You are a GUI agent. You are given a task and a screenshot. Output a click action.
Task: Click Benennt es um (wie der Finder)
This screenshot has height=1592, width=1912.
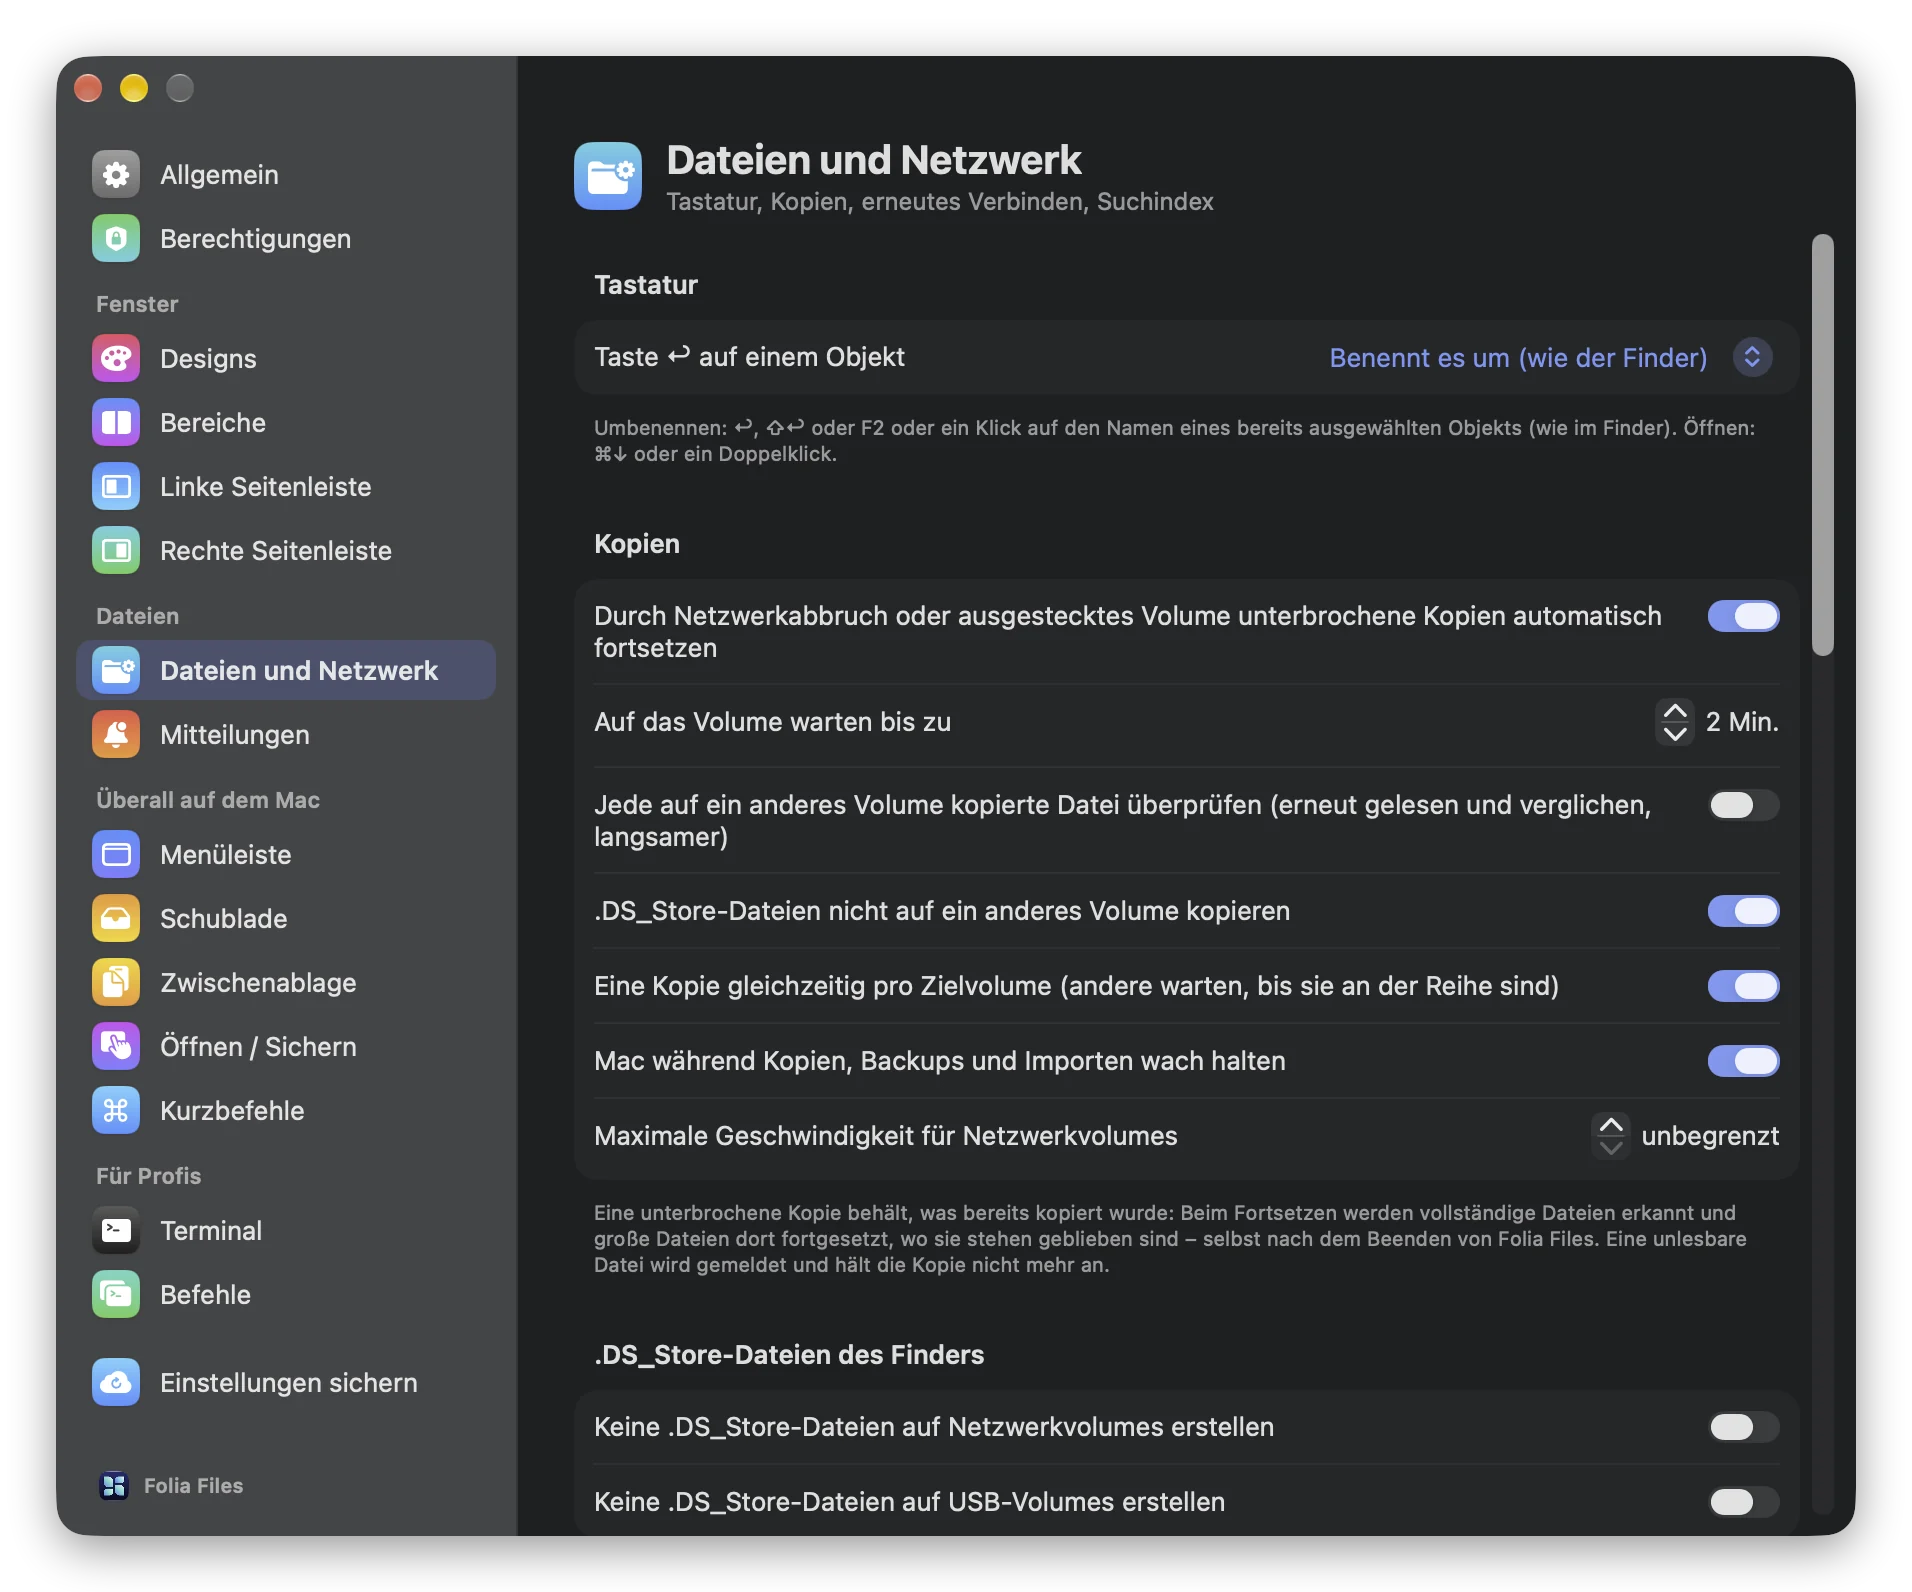pos(1518,358)
